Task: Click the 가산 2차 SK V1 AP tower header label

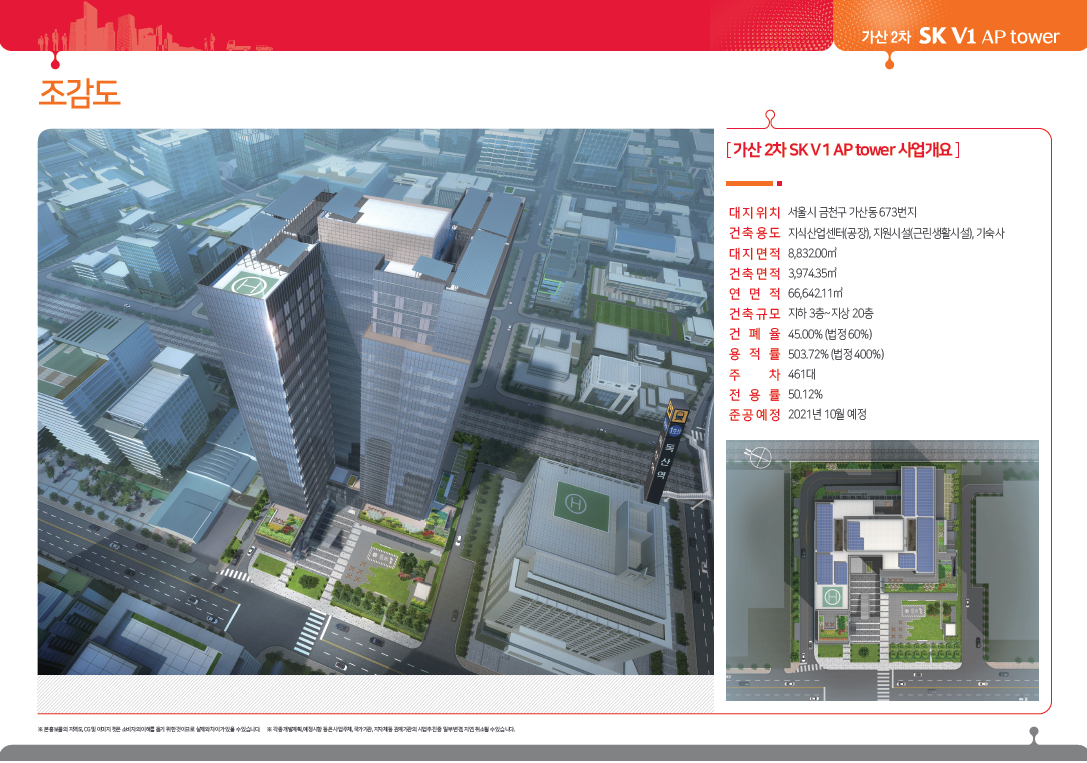Action: pos(960,36)
